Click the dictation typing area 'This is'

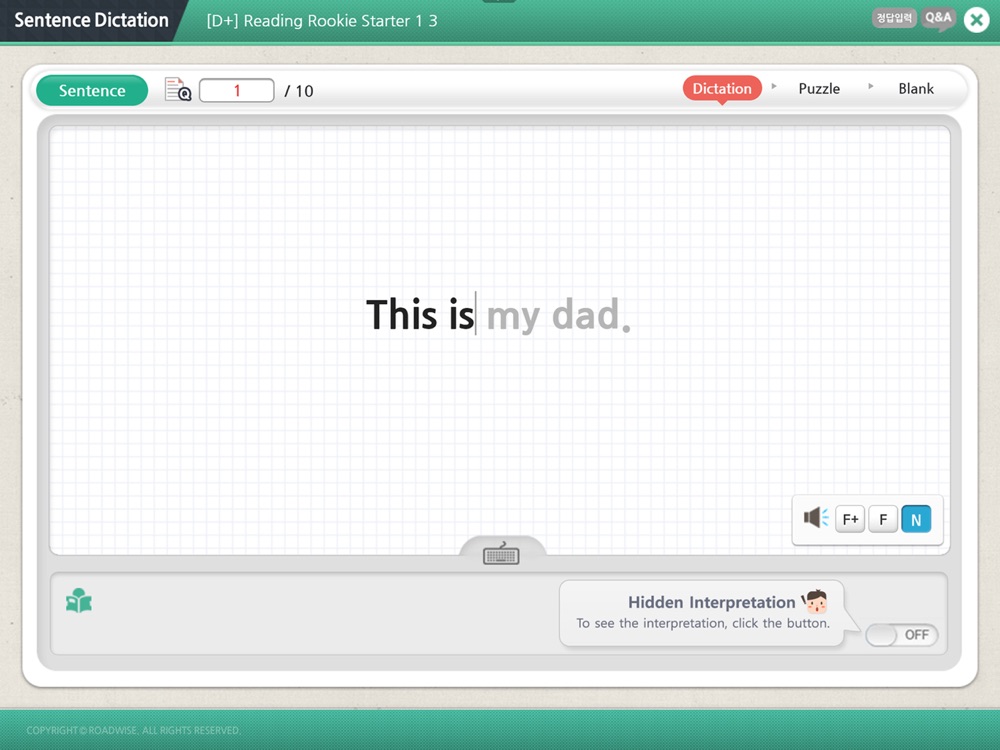(420, 314)
